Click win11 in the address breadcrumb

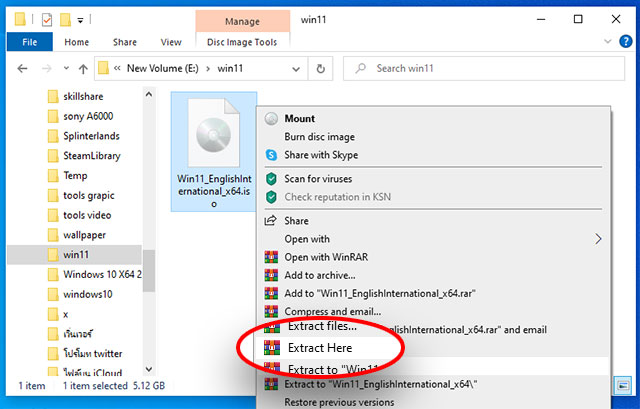point(230,68)
